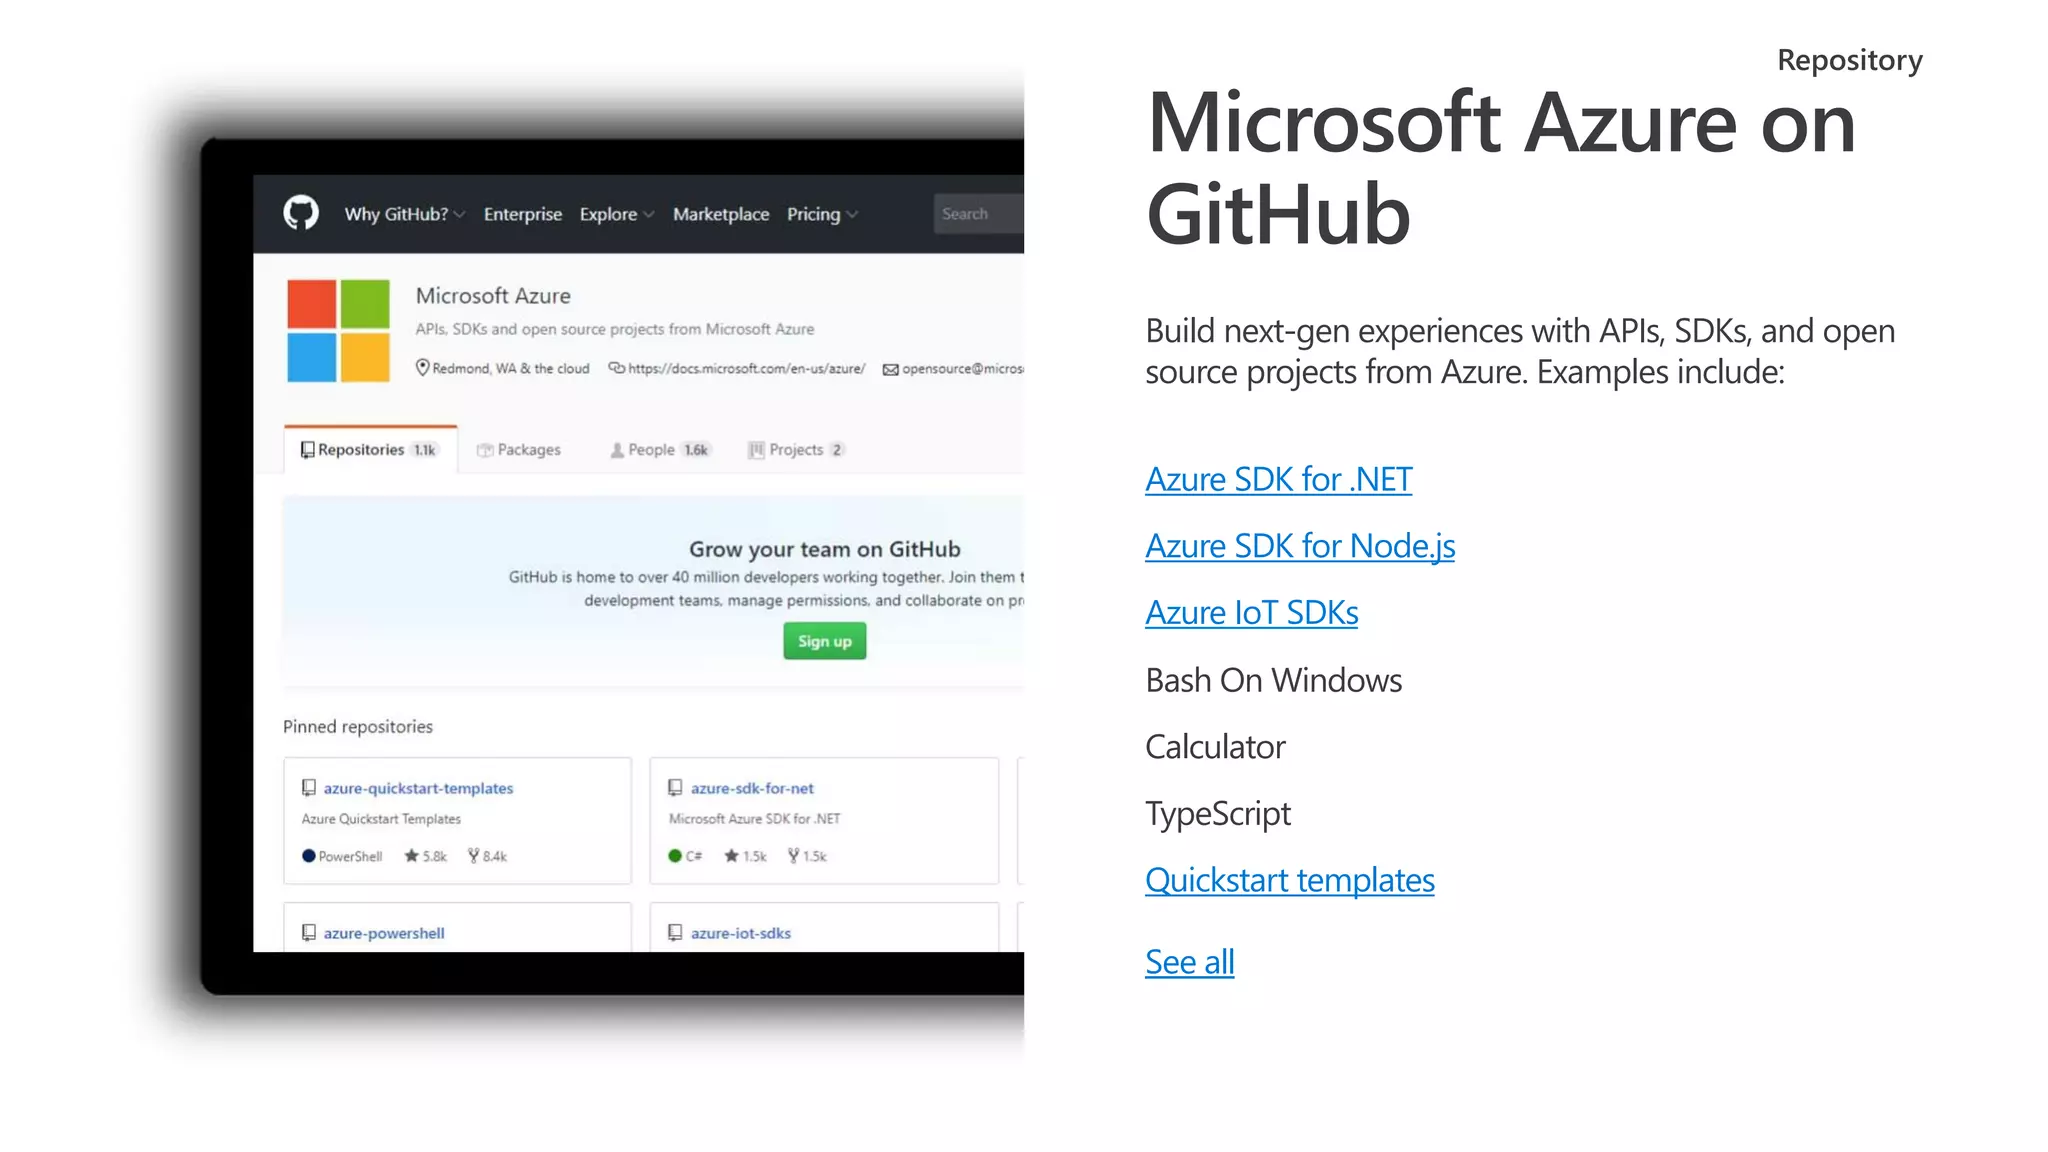Switch to the Projects tab

click(x=796, y=450)
